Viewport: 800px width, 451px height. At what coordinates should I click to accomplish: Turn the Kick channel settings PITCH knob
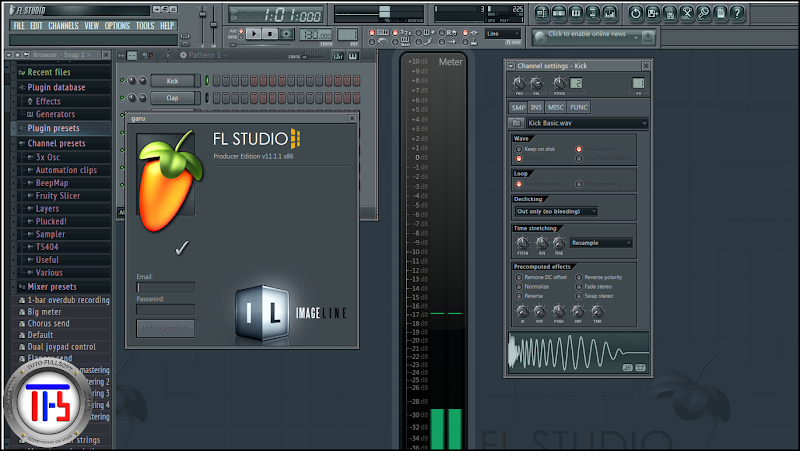tap(559, 83)
